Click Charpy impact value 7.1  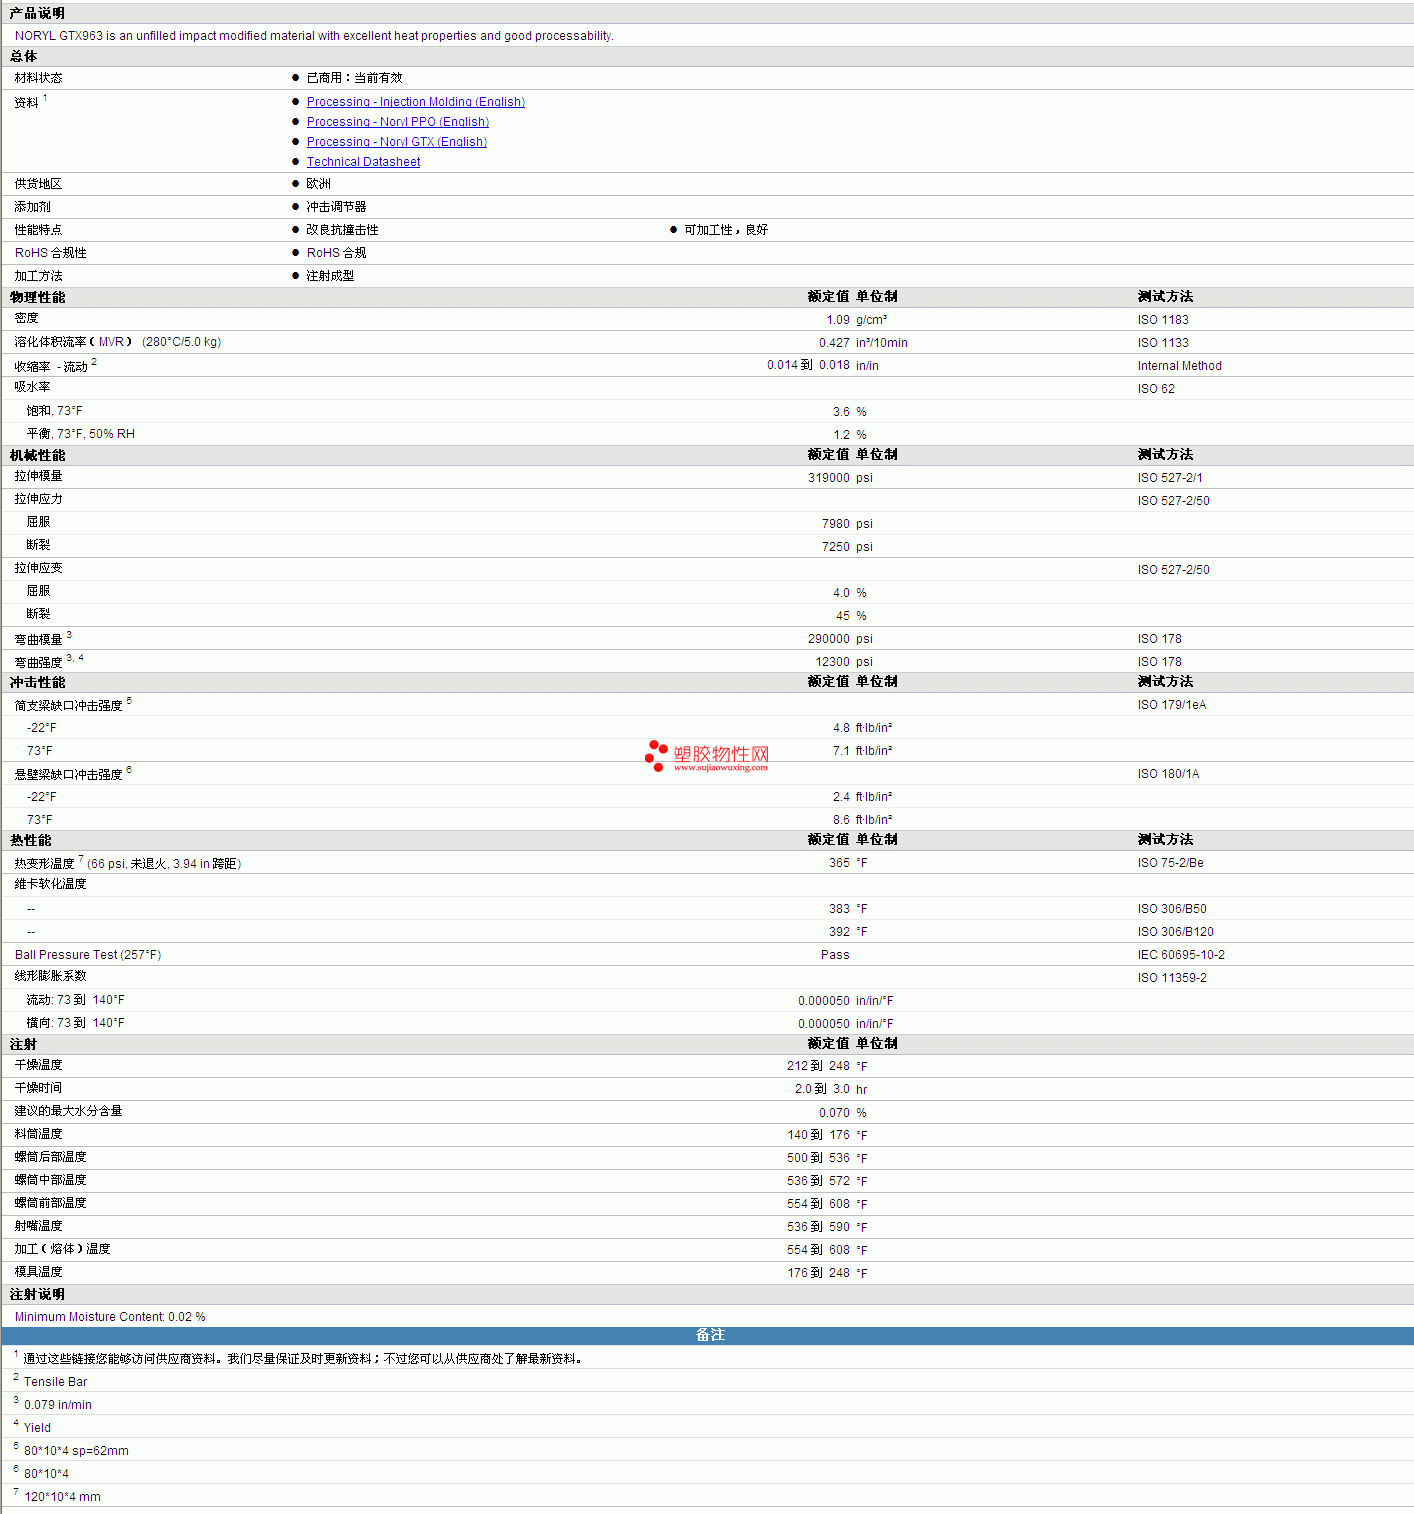coord(841,751)
